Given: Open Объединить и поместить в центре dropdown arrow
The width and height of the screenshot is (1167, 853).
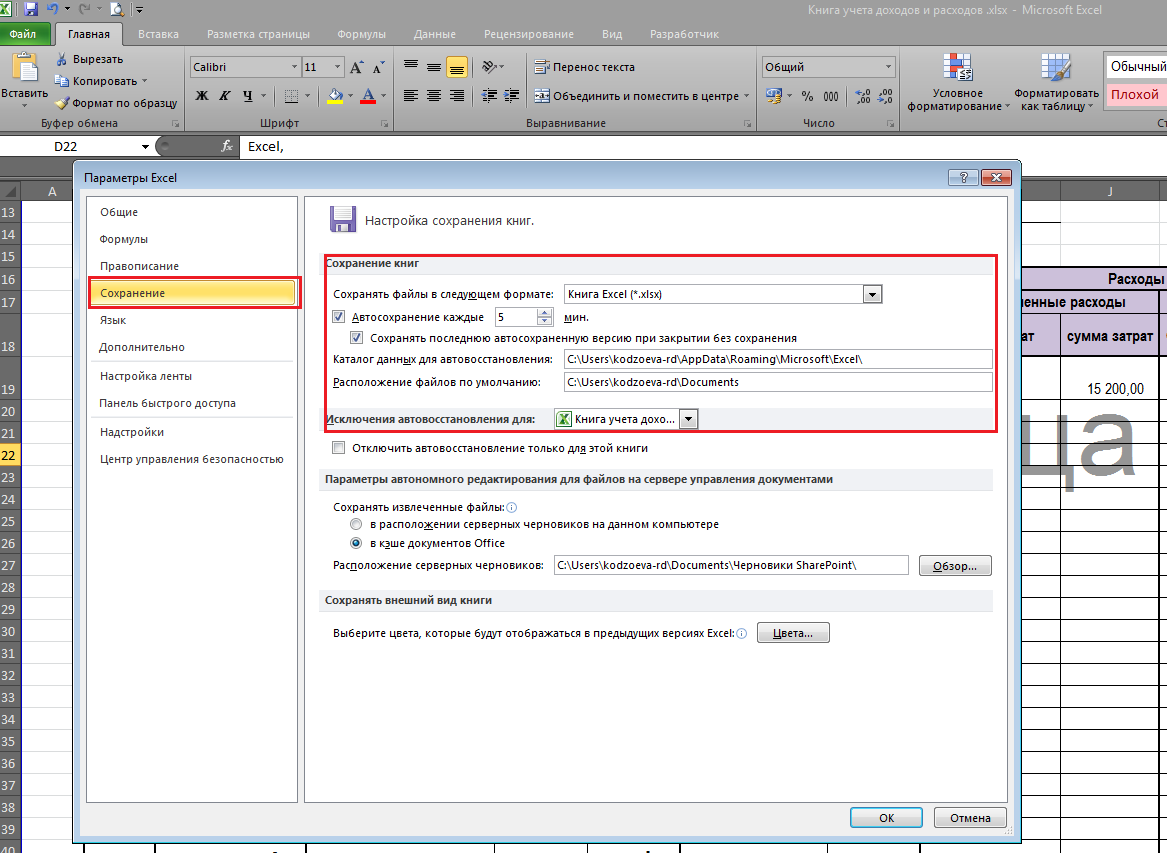Looking at the screenshot, I should click(x=746, y=96).
